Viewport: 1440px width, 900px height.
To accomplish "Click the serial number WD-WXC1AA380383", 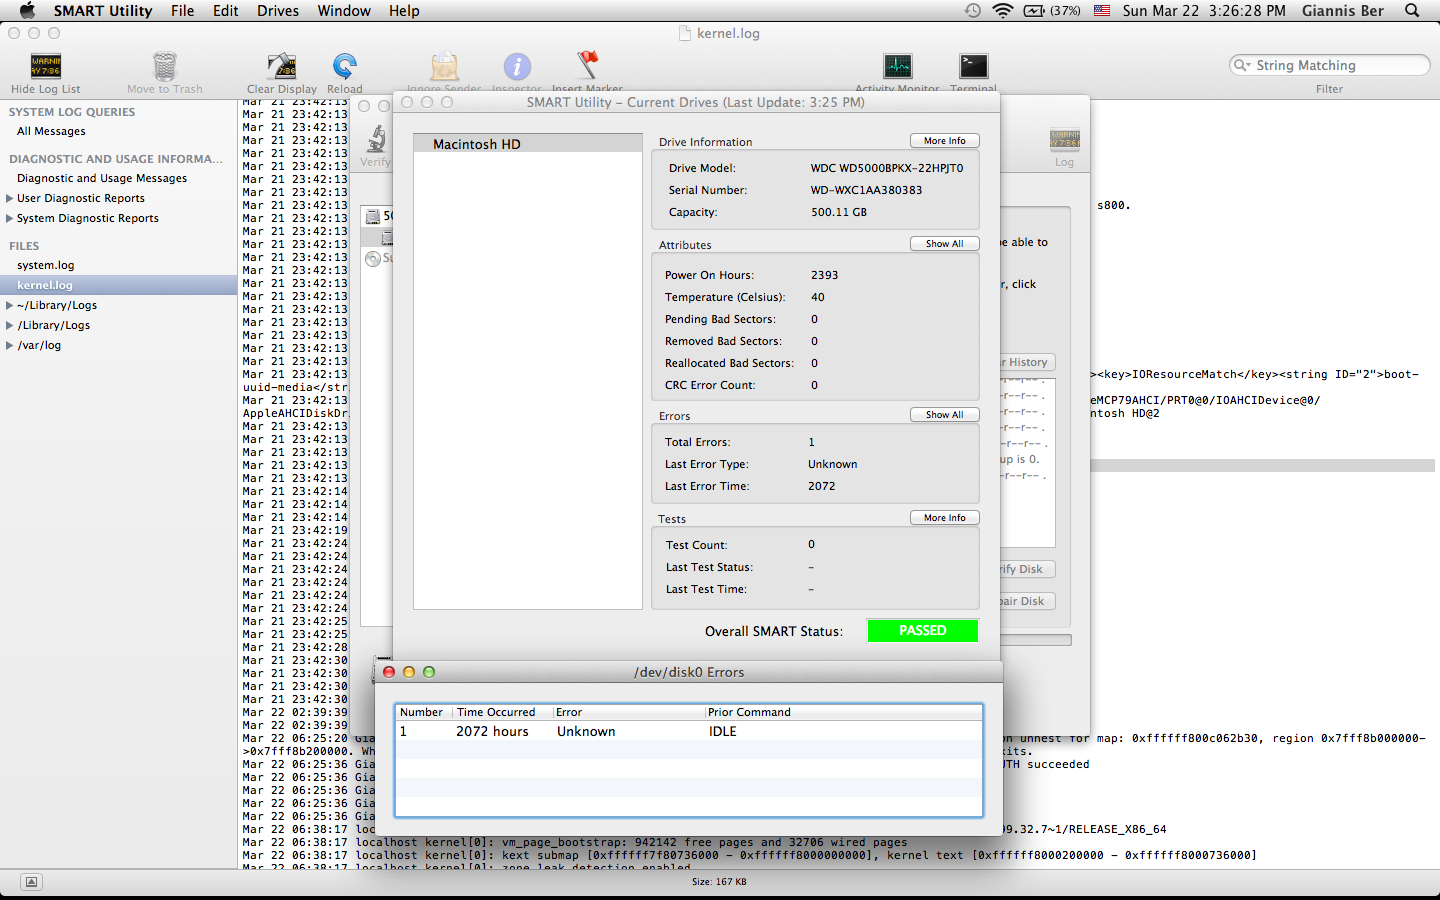I will 866,190.
